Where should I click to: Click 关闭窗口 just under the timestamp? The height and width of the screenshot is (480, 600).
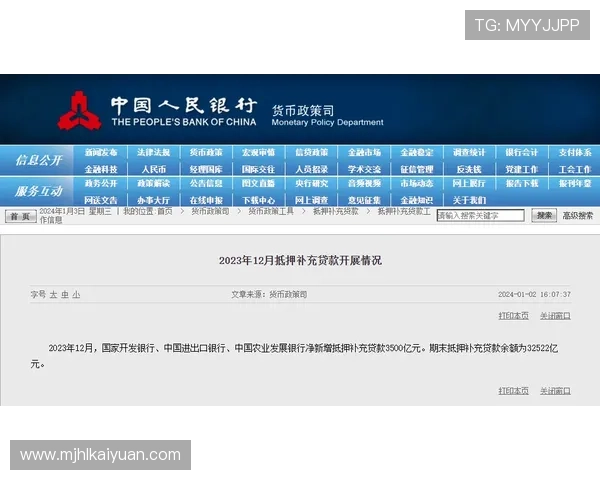click(555, 316)
